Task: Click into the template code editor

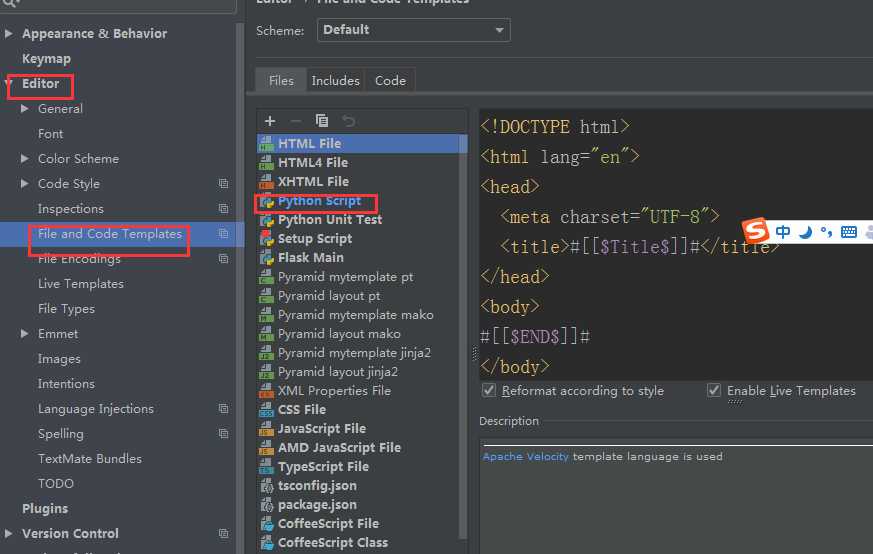Action: click(676, 245)
